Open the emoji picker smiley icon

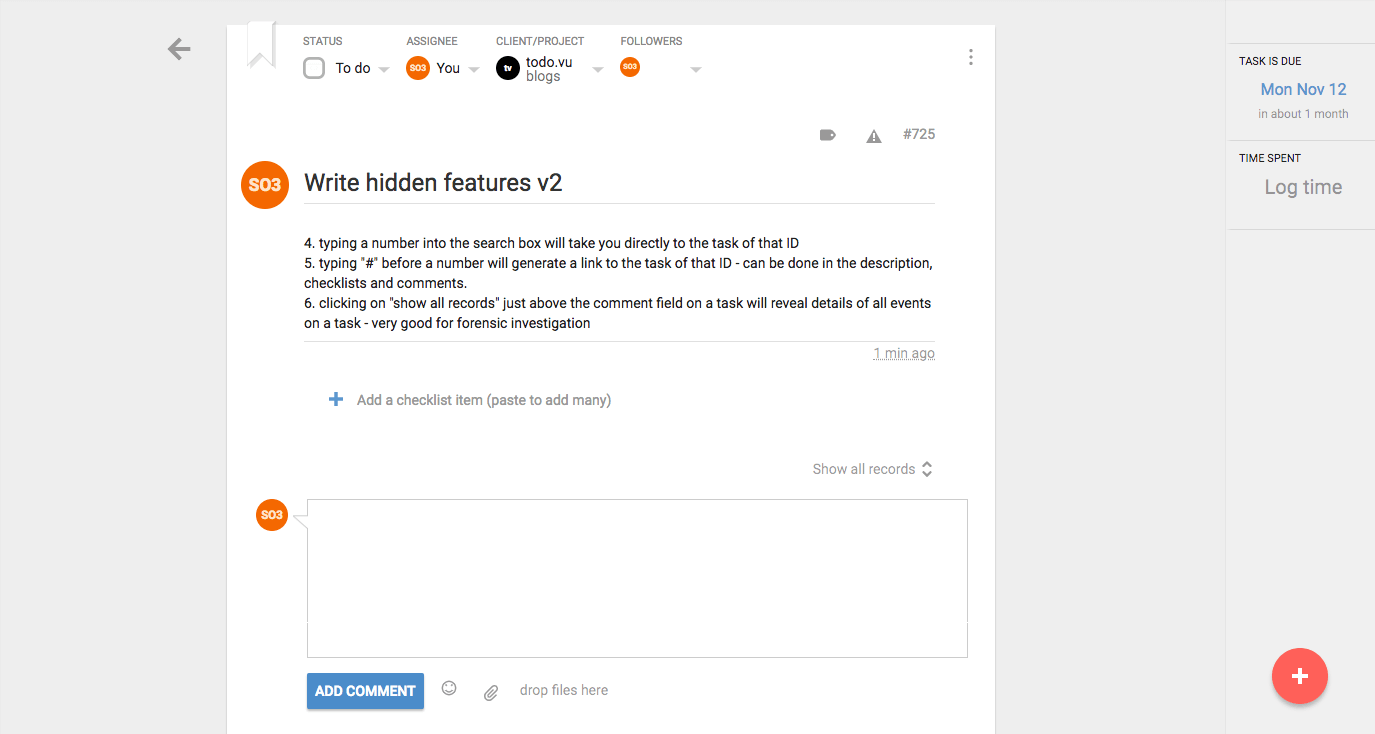coord(449,688)
